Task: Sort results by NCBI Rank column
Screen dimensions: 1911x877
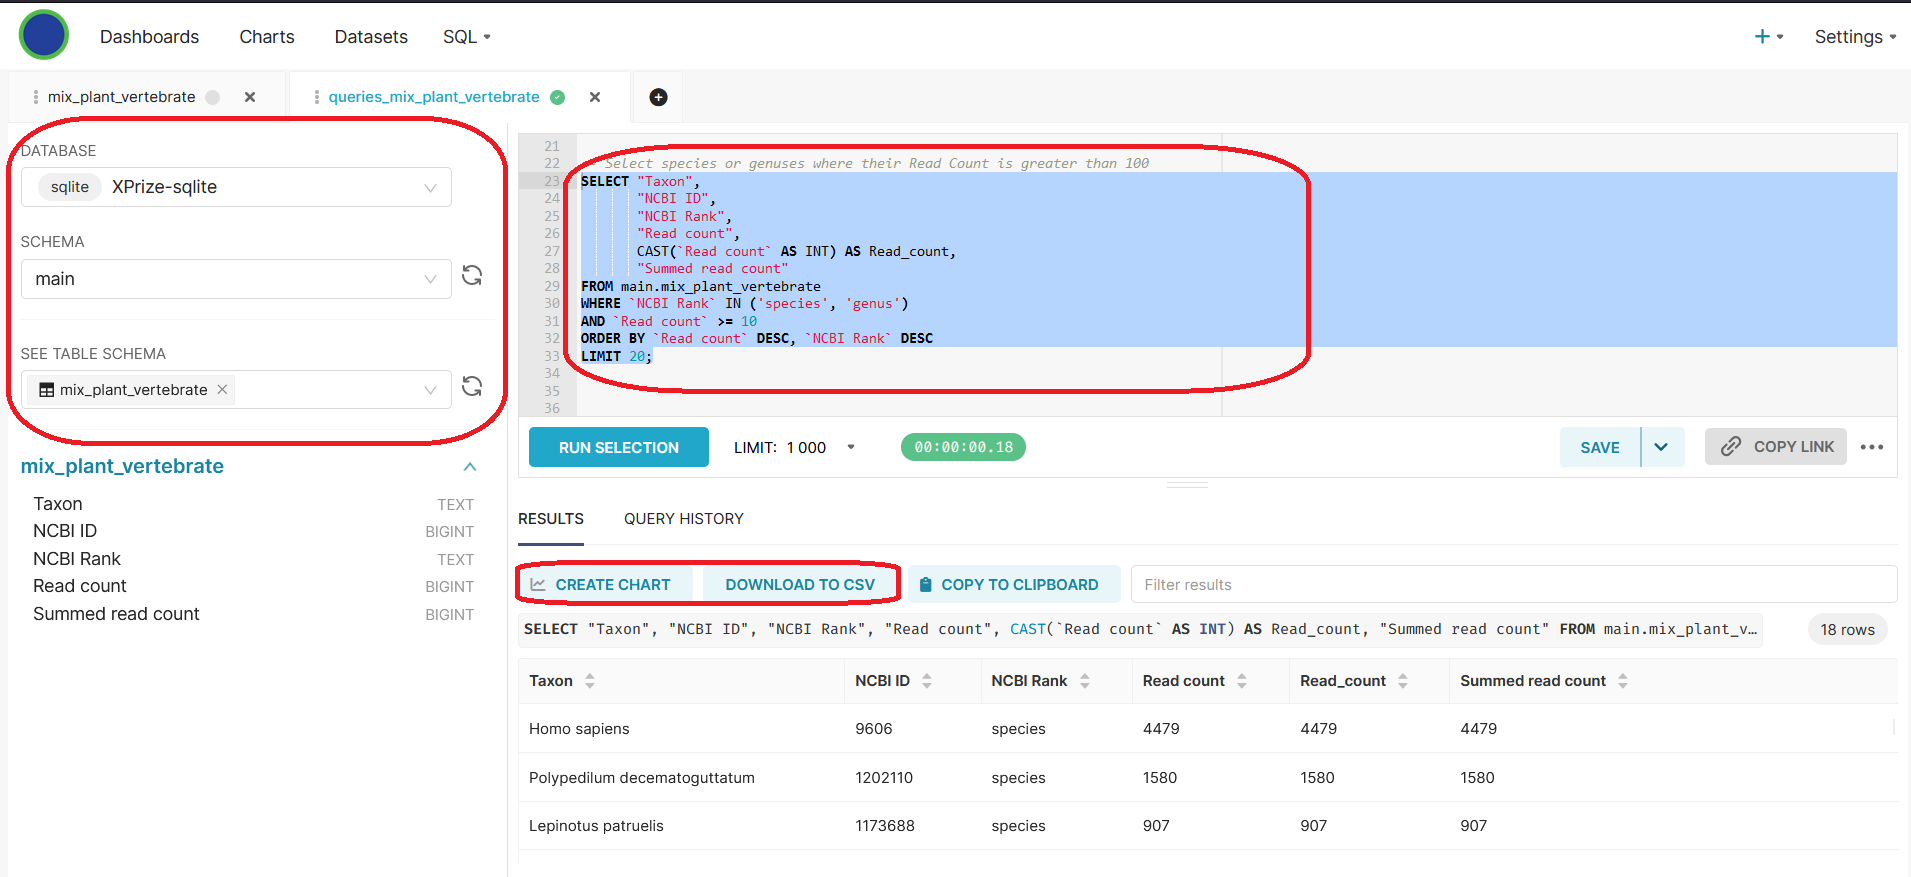Action: tap(1085, 681)
